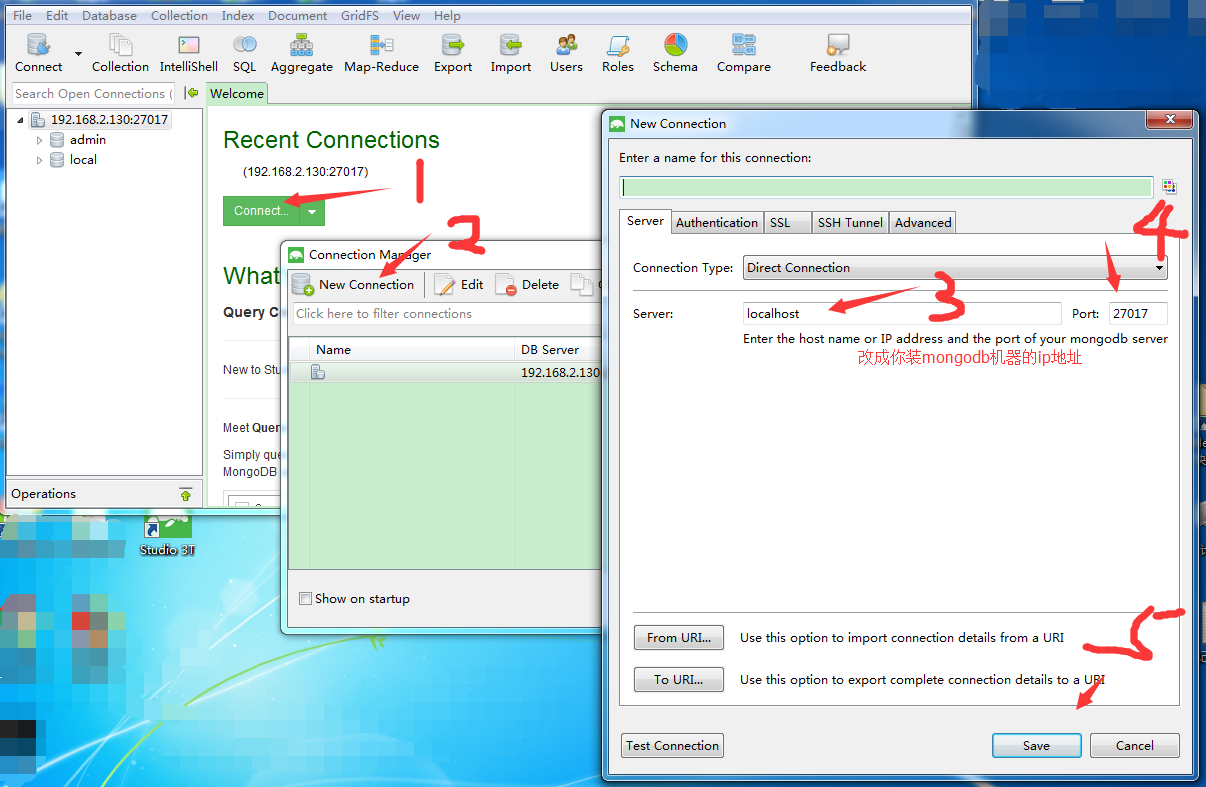Open the File menu
The width and height of the screenshot is (1206, 787).
22,16
